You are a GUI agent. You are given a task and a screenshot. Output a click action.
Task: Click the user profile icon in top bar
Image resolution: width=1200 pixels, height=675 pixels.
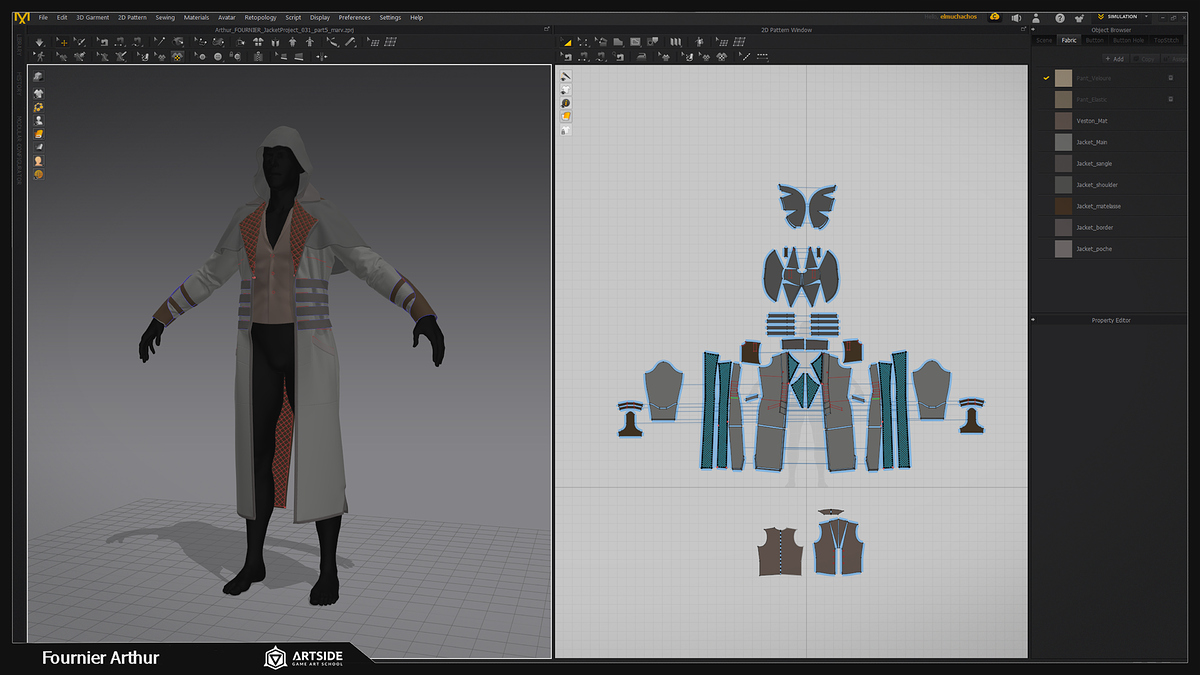pos(1038,17)
